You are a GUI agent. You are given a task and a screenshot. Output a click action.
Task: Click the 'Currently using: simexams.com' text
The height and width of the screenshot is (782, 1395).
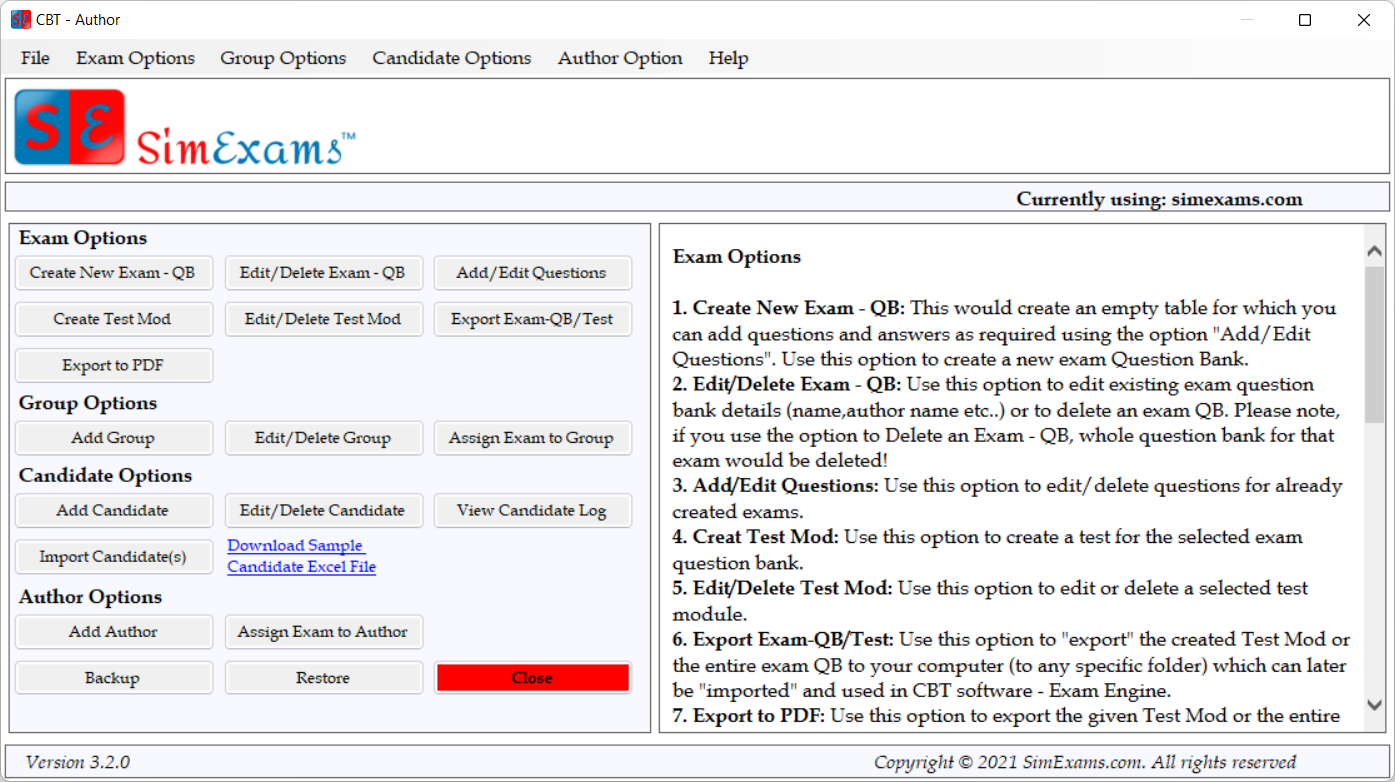(1160, 199)
